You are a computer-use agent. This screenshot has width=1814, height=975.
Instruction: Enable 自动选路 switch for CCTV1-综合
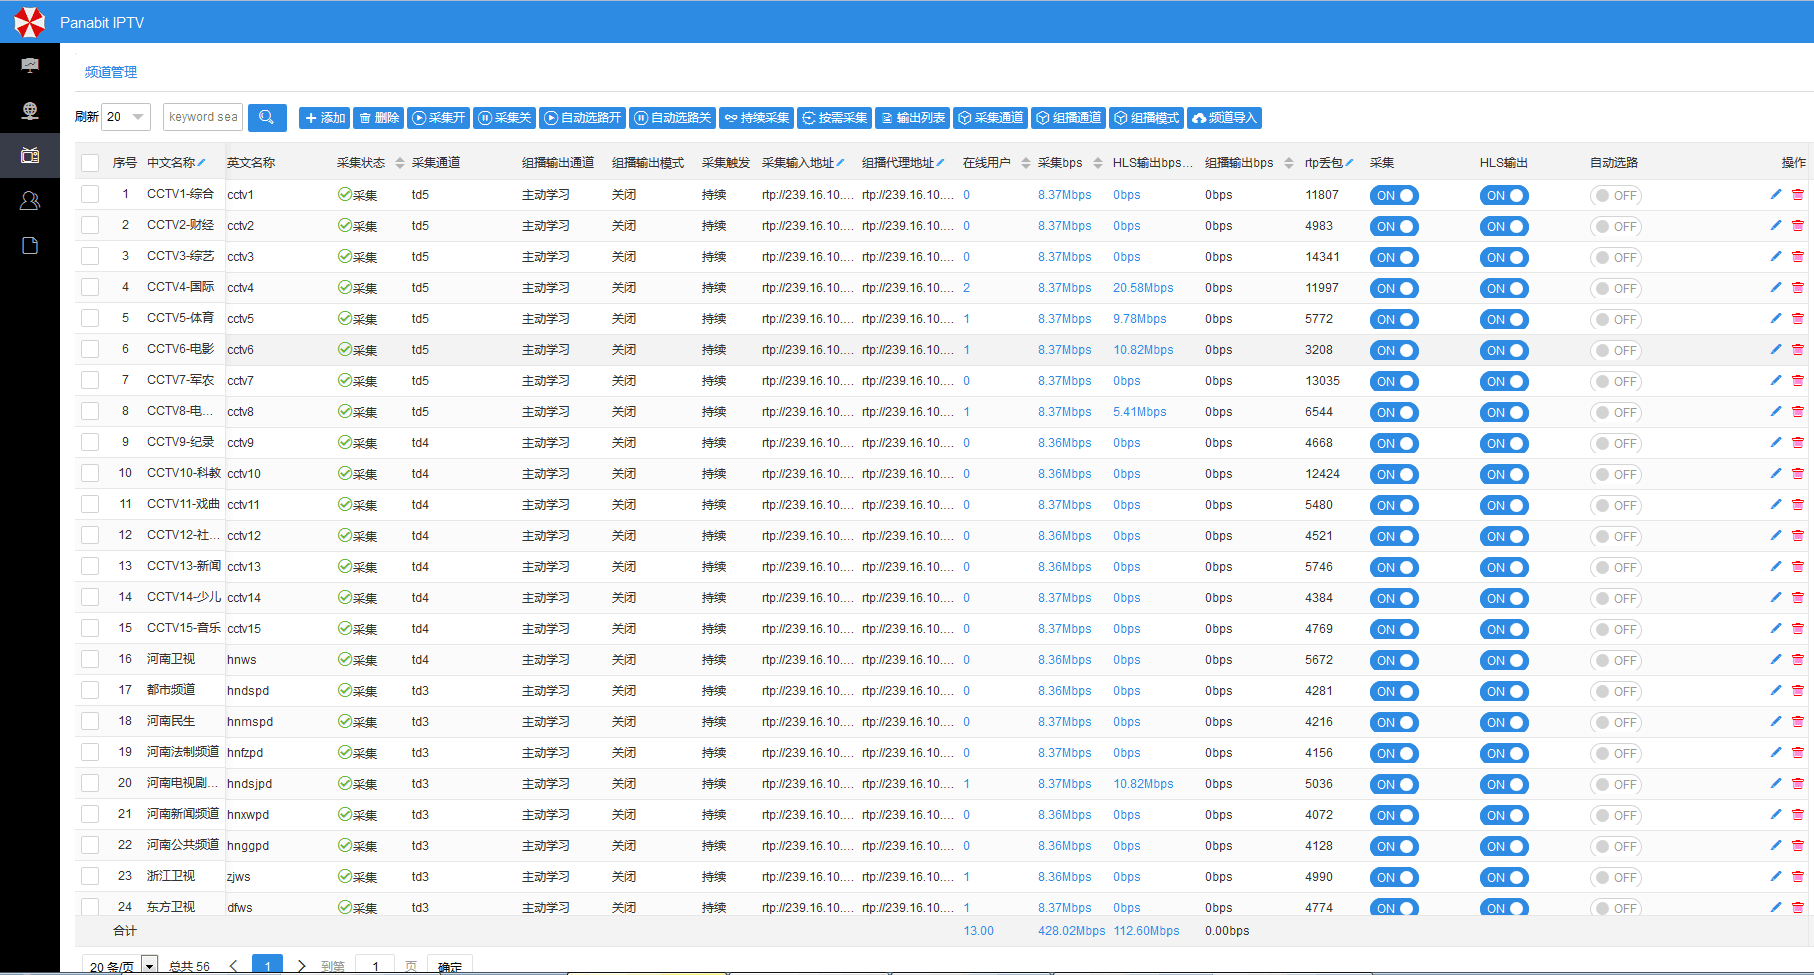pos(1616,196)
